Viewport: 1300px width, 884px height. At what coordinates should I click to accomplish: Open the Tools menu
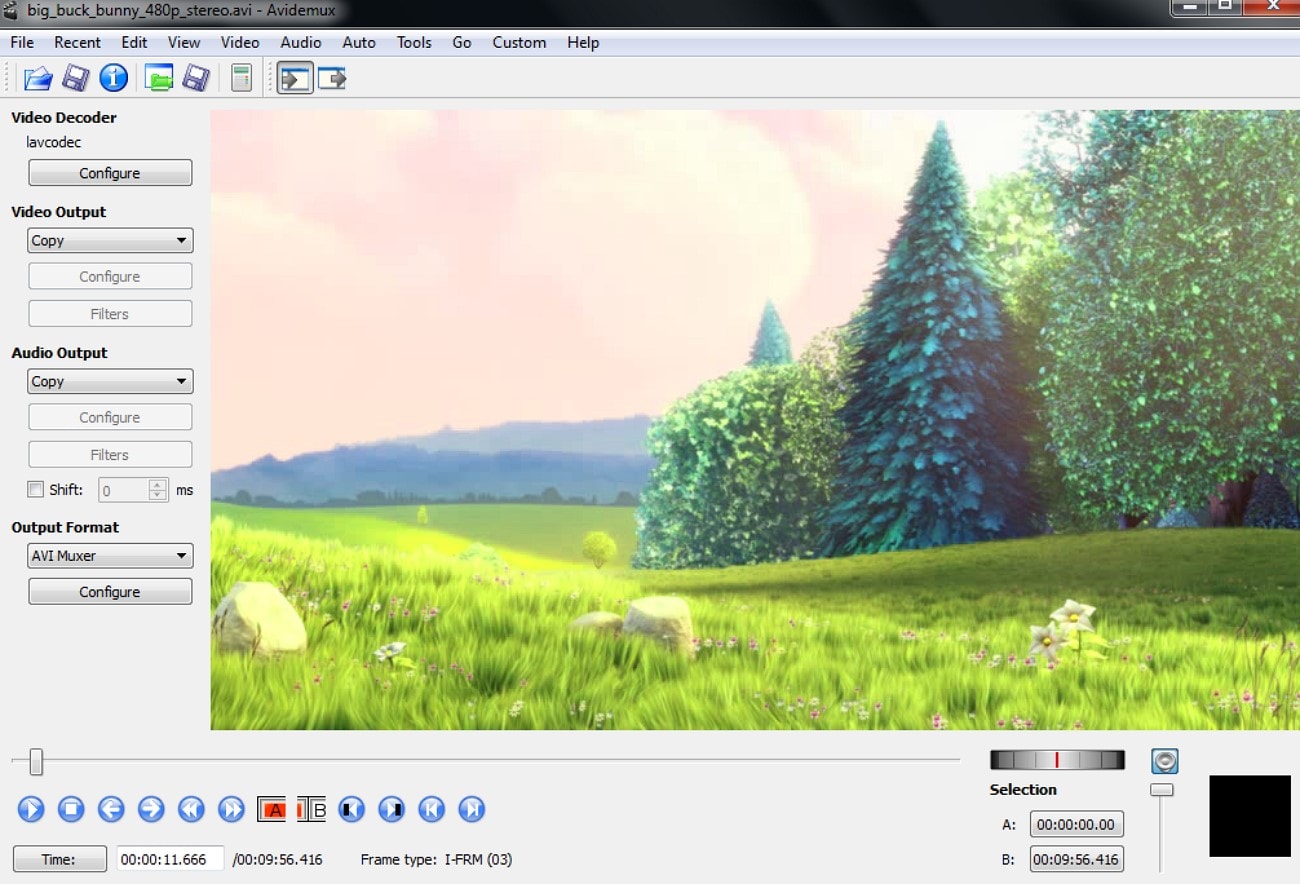coord(414,42)
